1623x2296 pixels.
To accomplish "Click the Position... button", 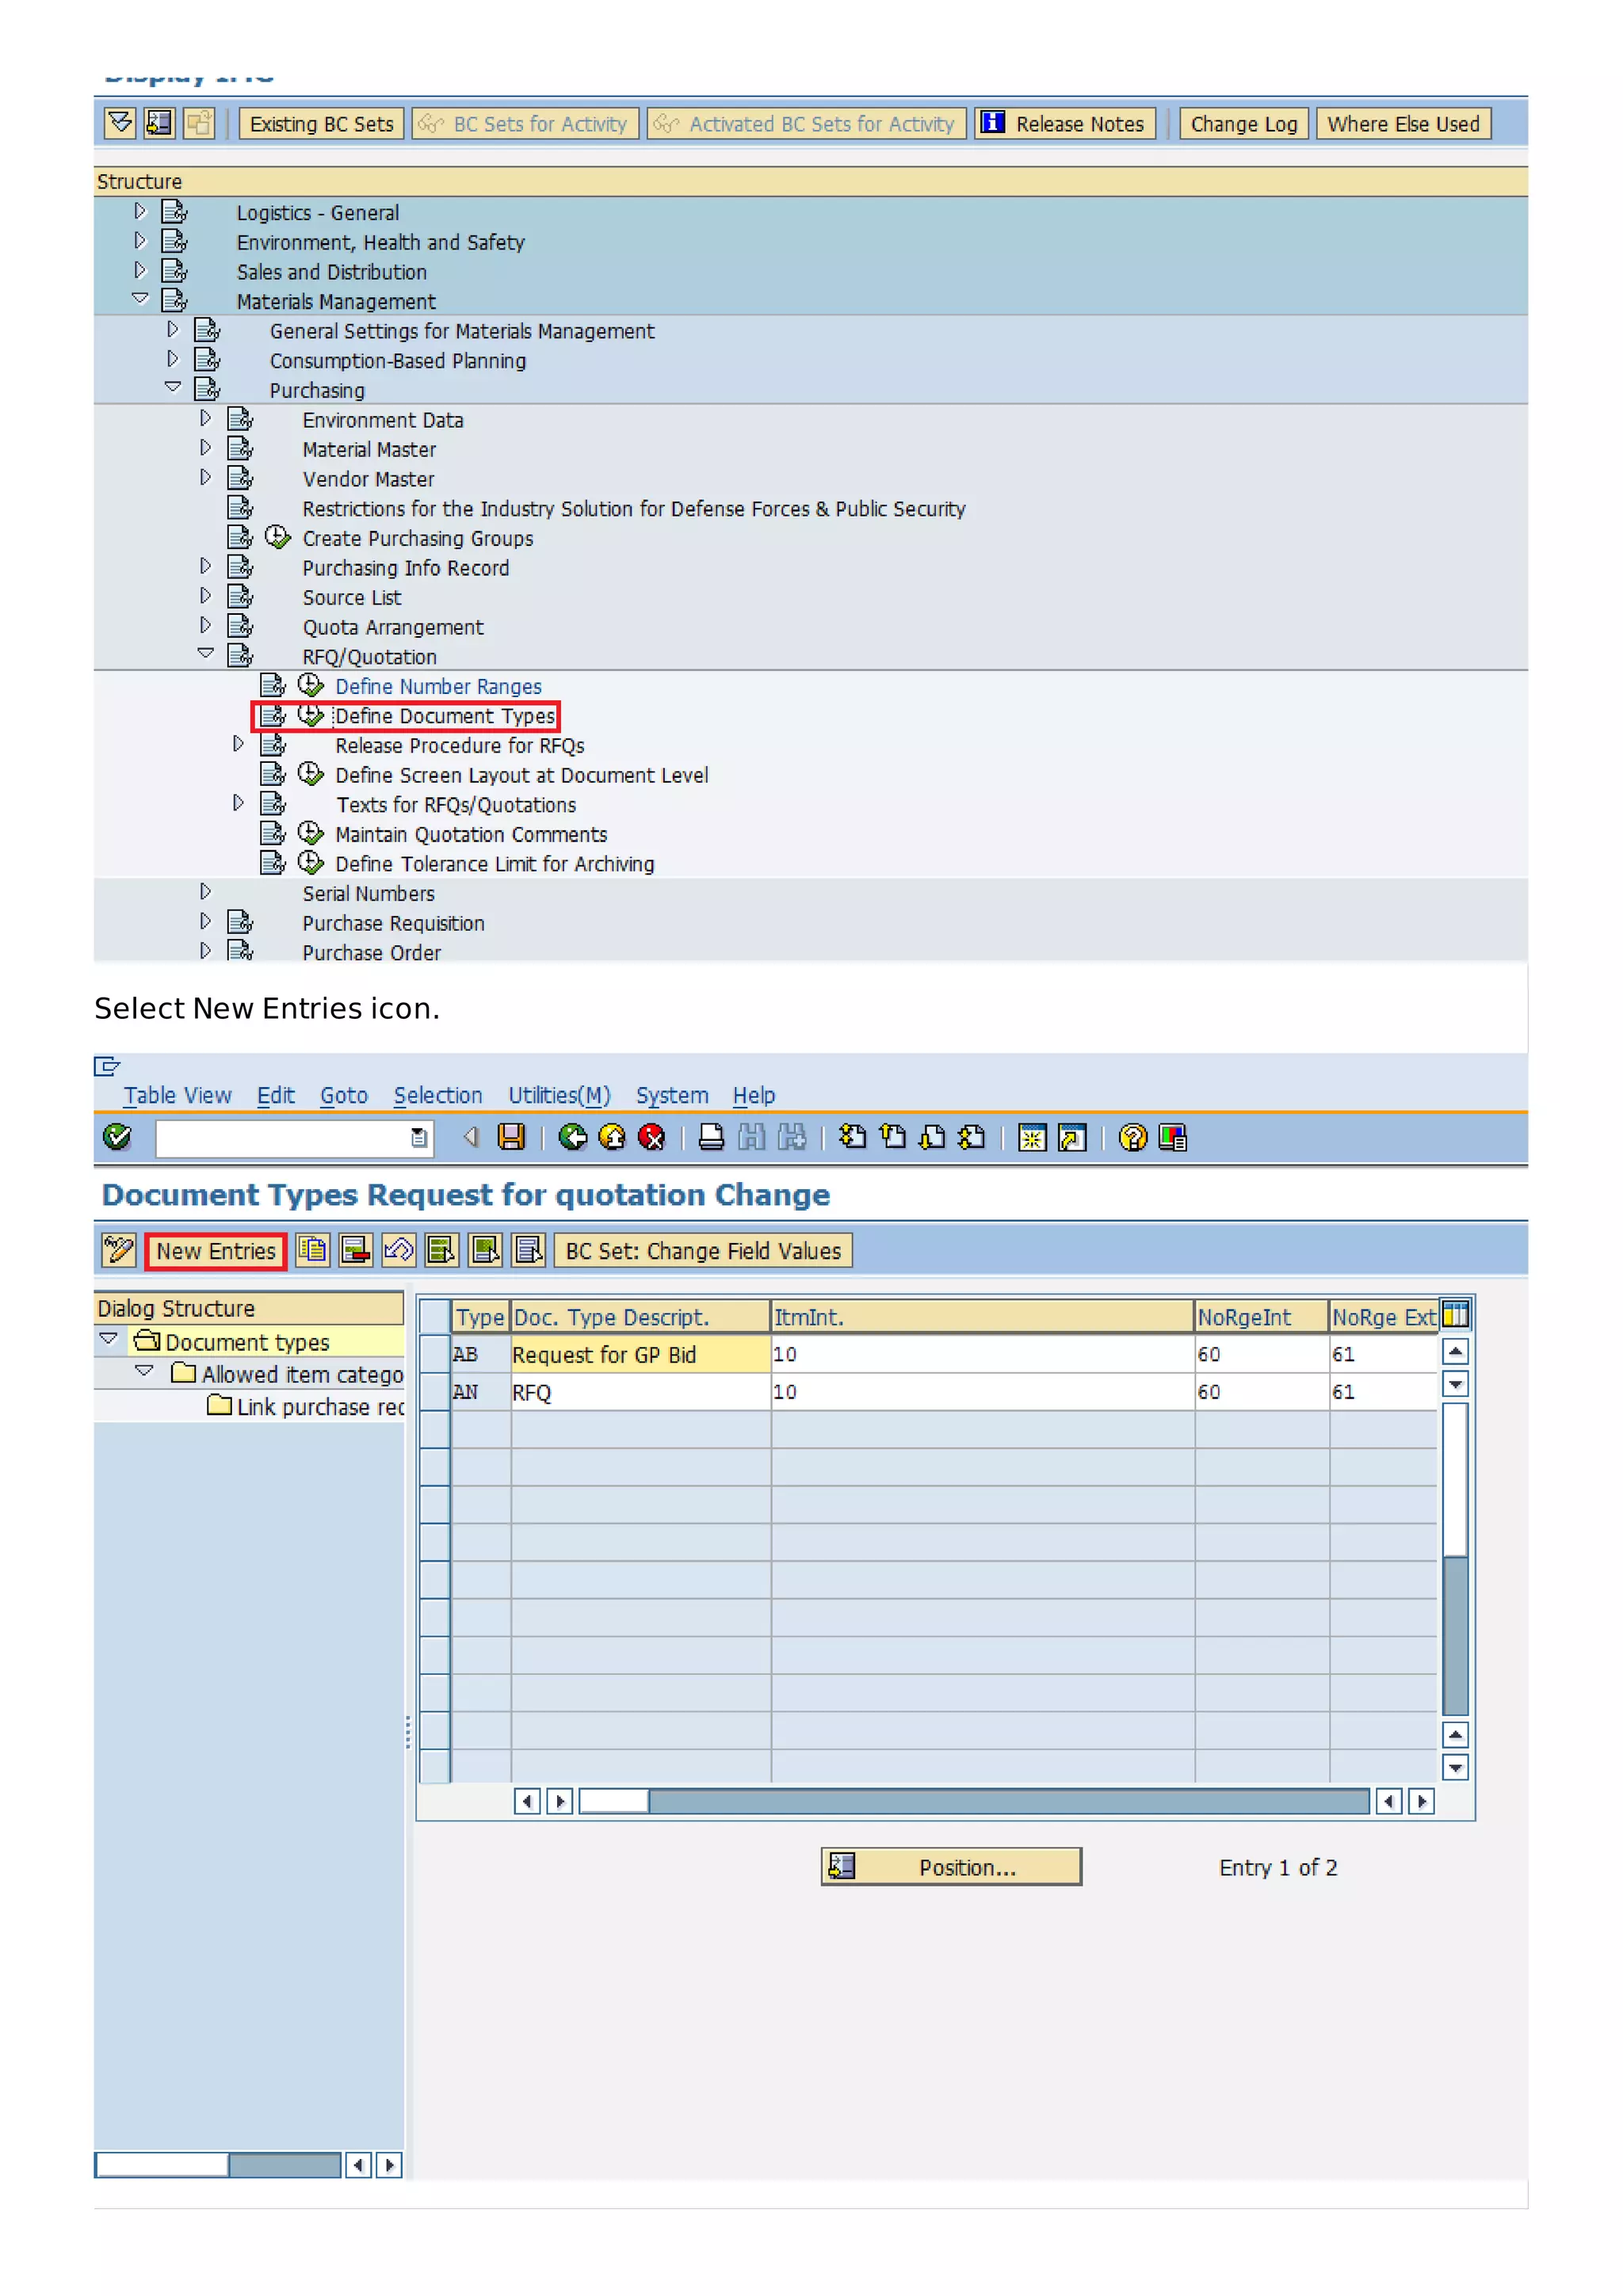I will tap(950, 1867).
